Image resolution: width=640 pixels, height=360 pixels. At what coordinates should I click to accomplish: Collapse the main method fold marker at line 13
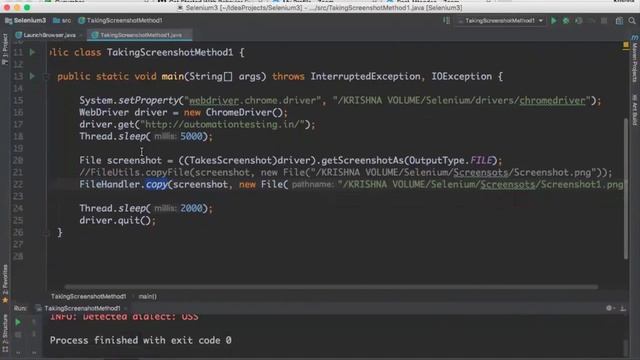click(x=46, y=76)
